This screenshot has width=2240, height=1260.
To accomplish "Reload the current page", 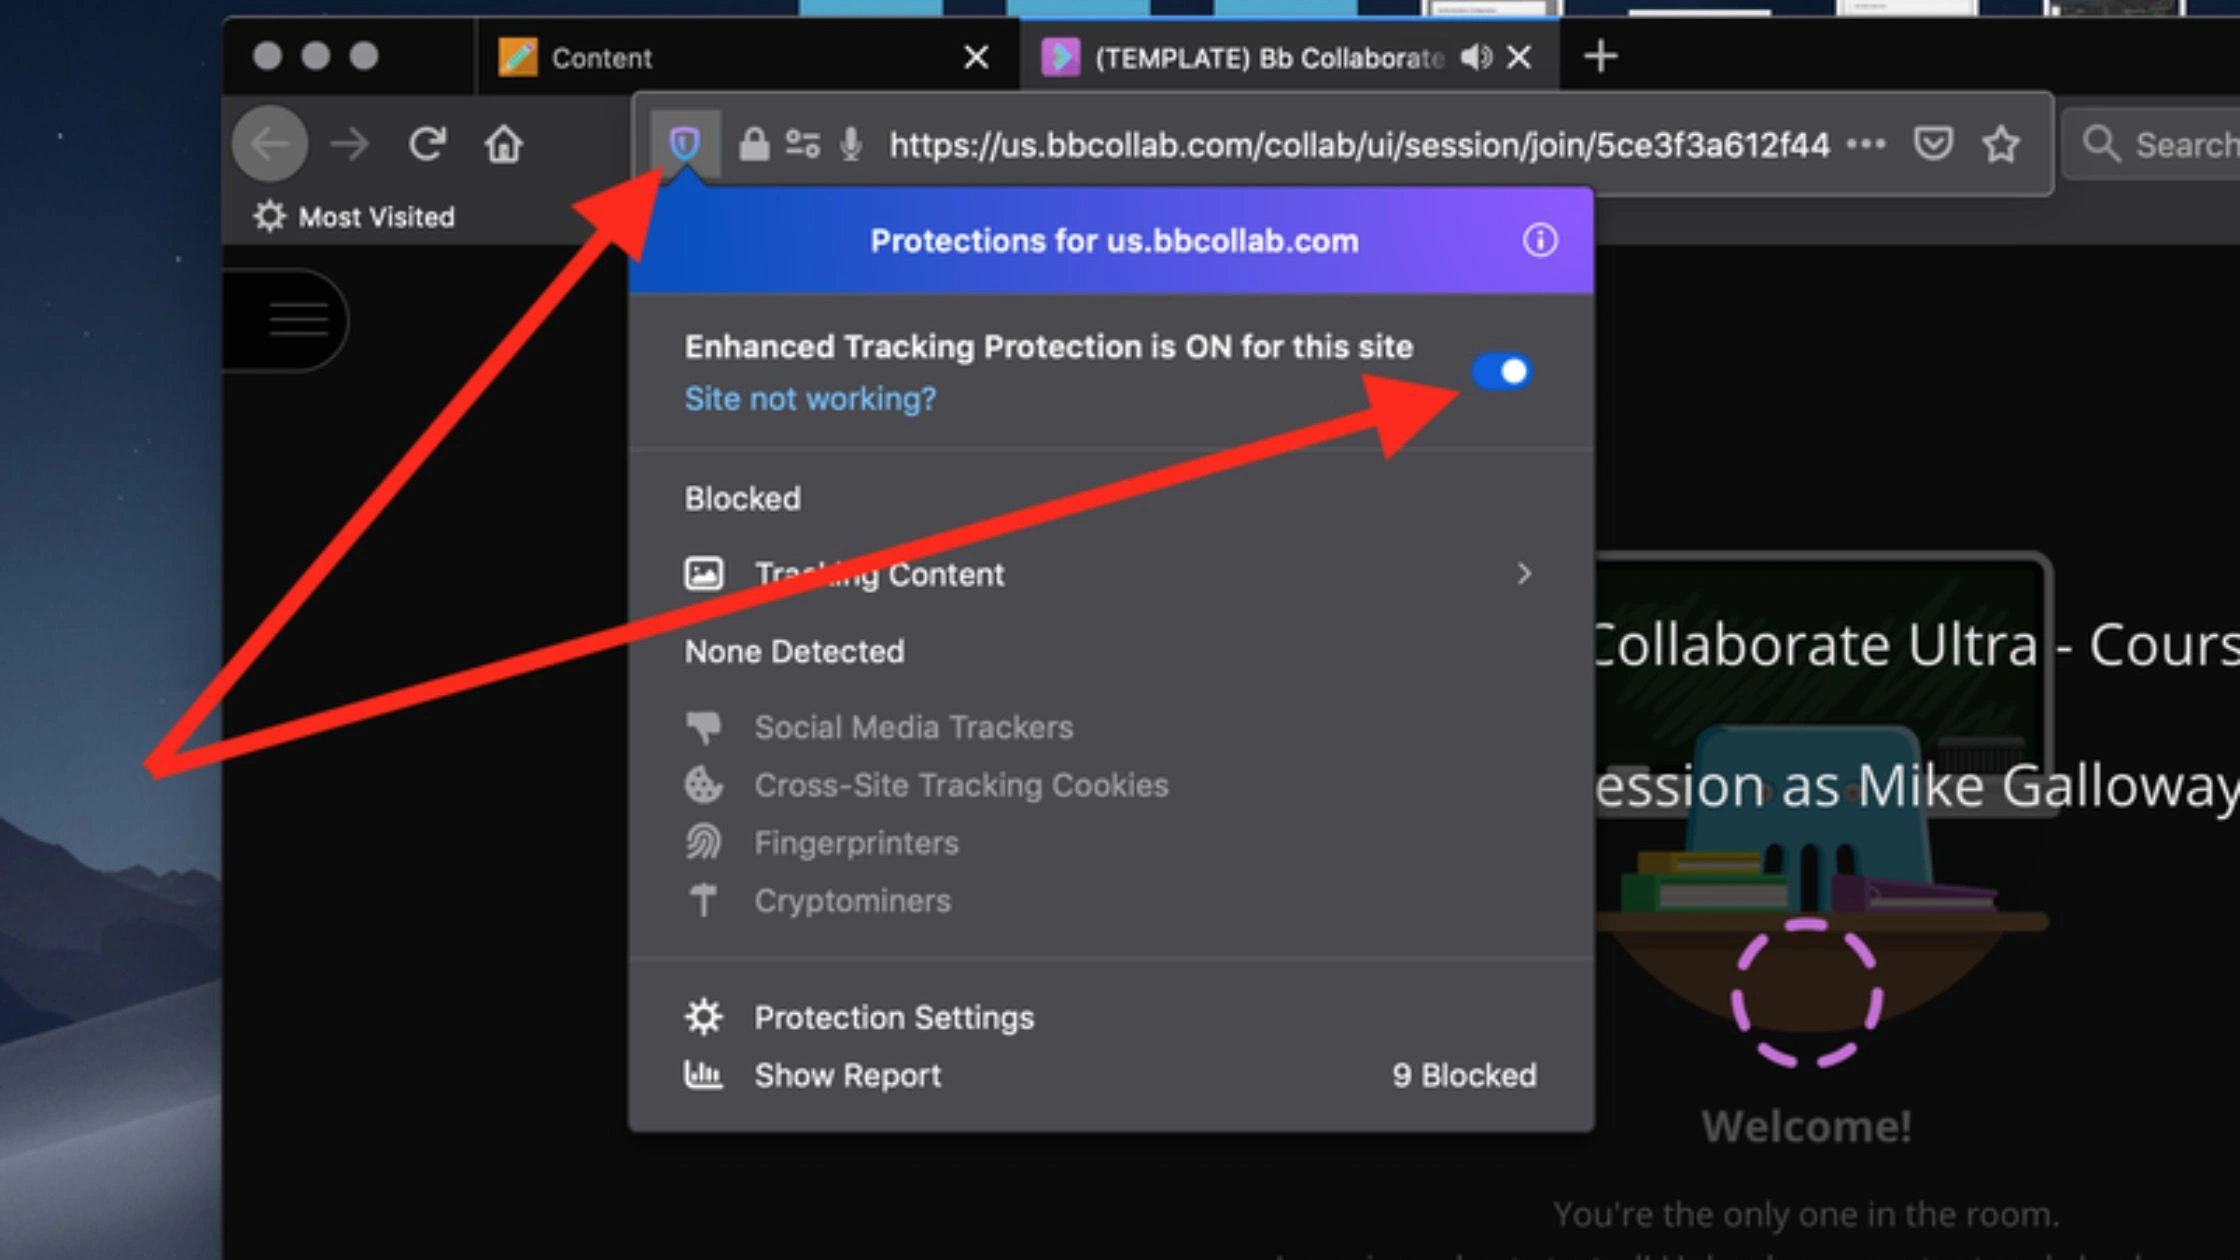I will click(x=427, y=143).
